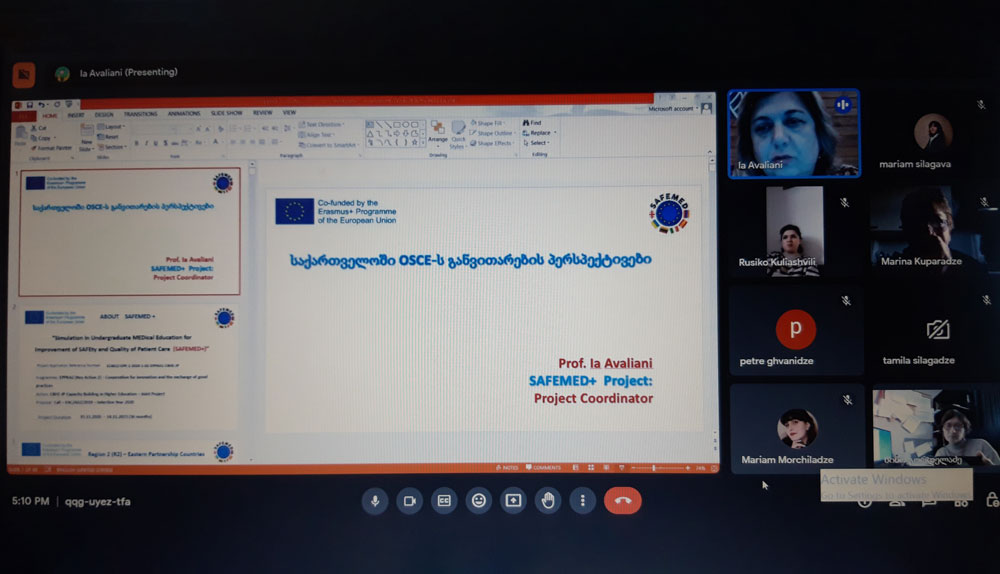Raise hand in the meeting
Image resolution: width=1000 pixels, height=574 pixels.
pos(548,501)
